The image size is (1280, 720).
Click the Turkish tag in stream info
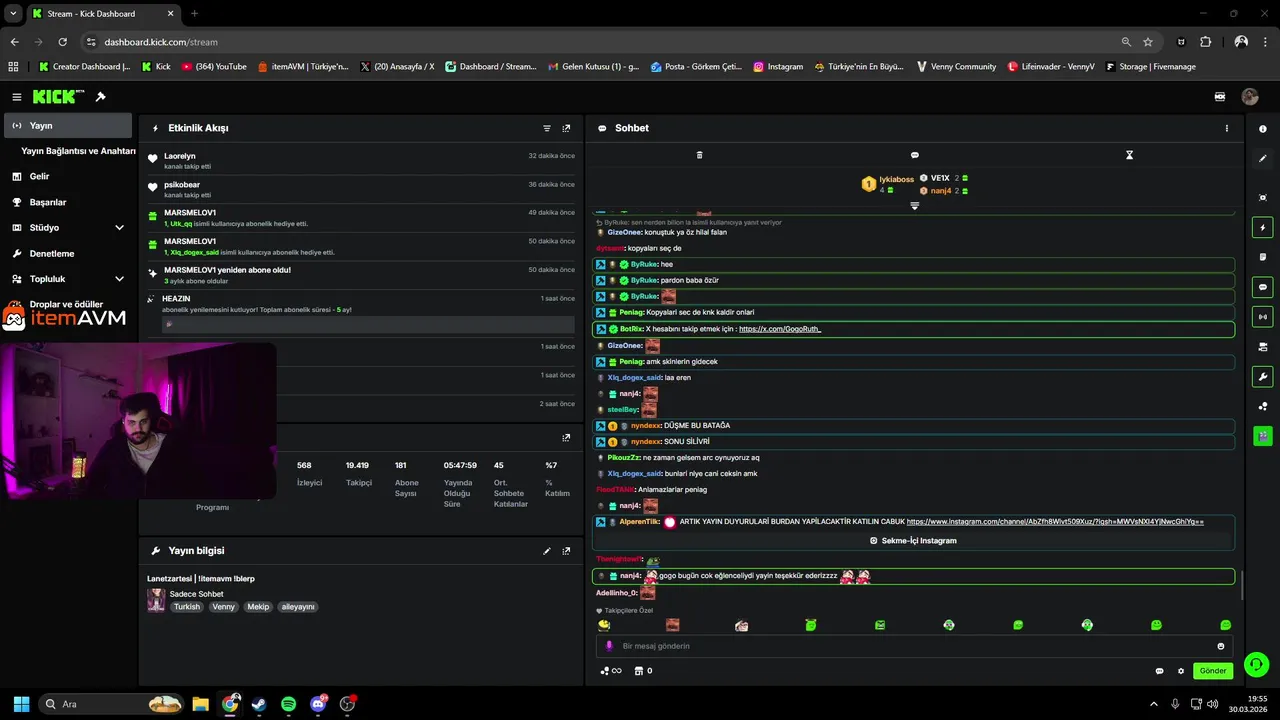(187, 607)
